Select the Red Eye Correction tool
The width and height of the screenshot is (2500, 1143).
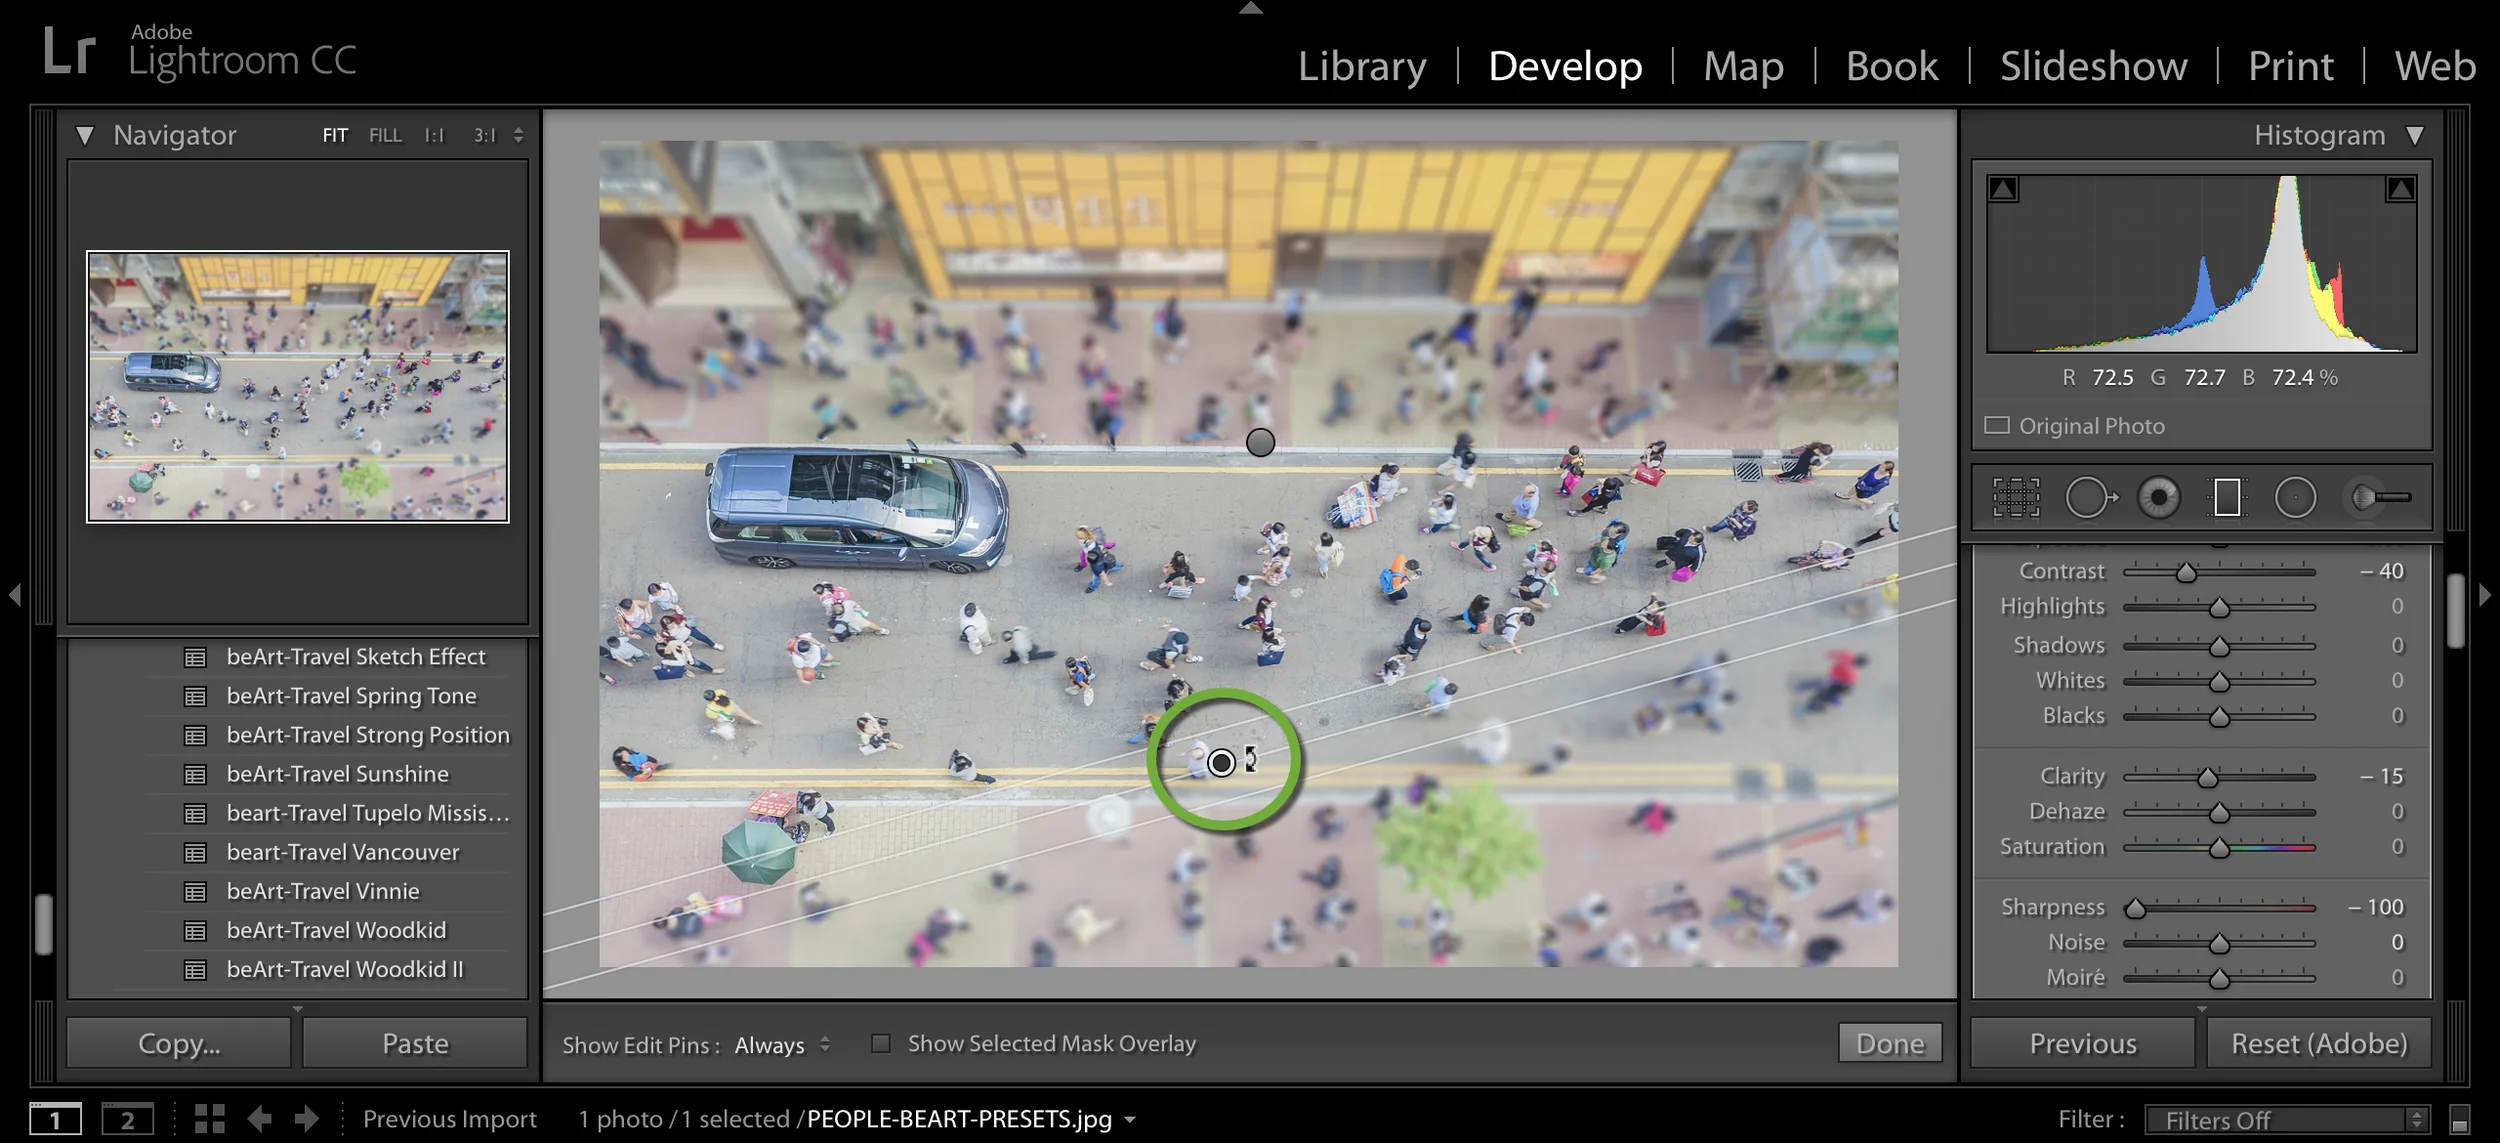point(2159,497)
